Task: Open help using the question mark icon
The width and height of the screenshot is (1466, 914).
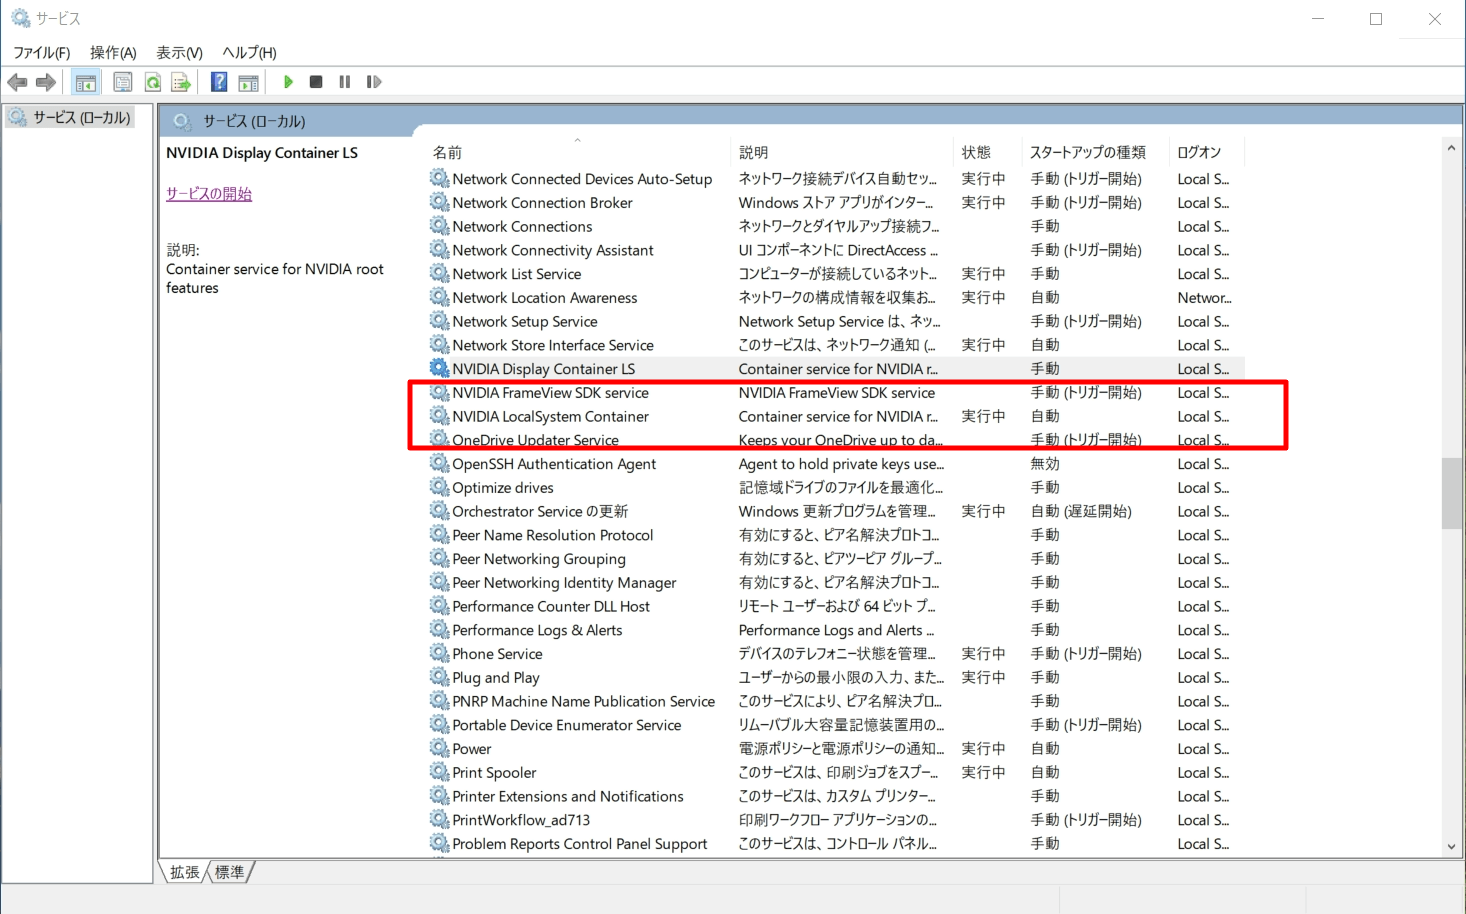Action: pos(218,81)
